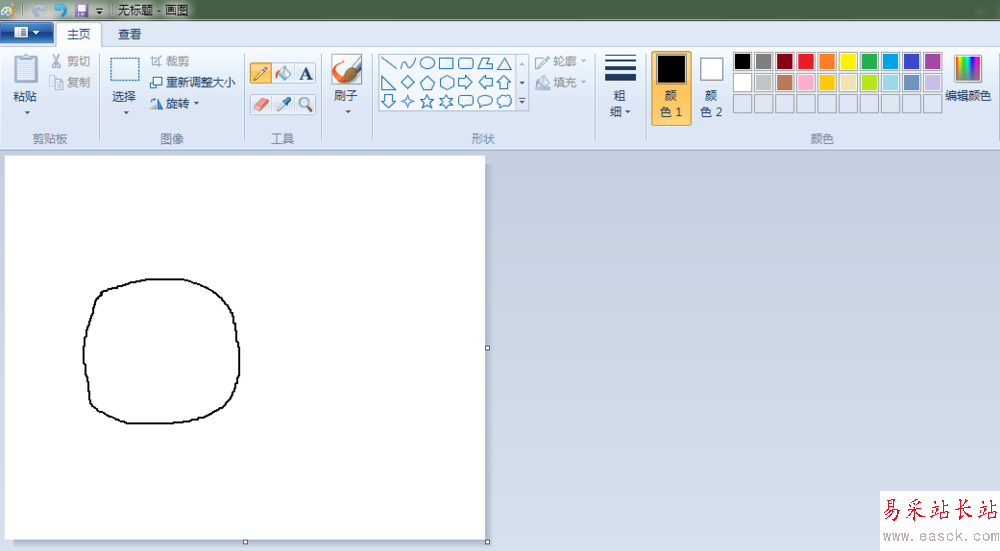Switch to the View (查看) tab
1000x551 pixels.
click(129, 34)
